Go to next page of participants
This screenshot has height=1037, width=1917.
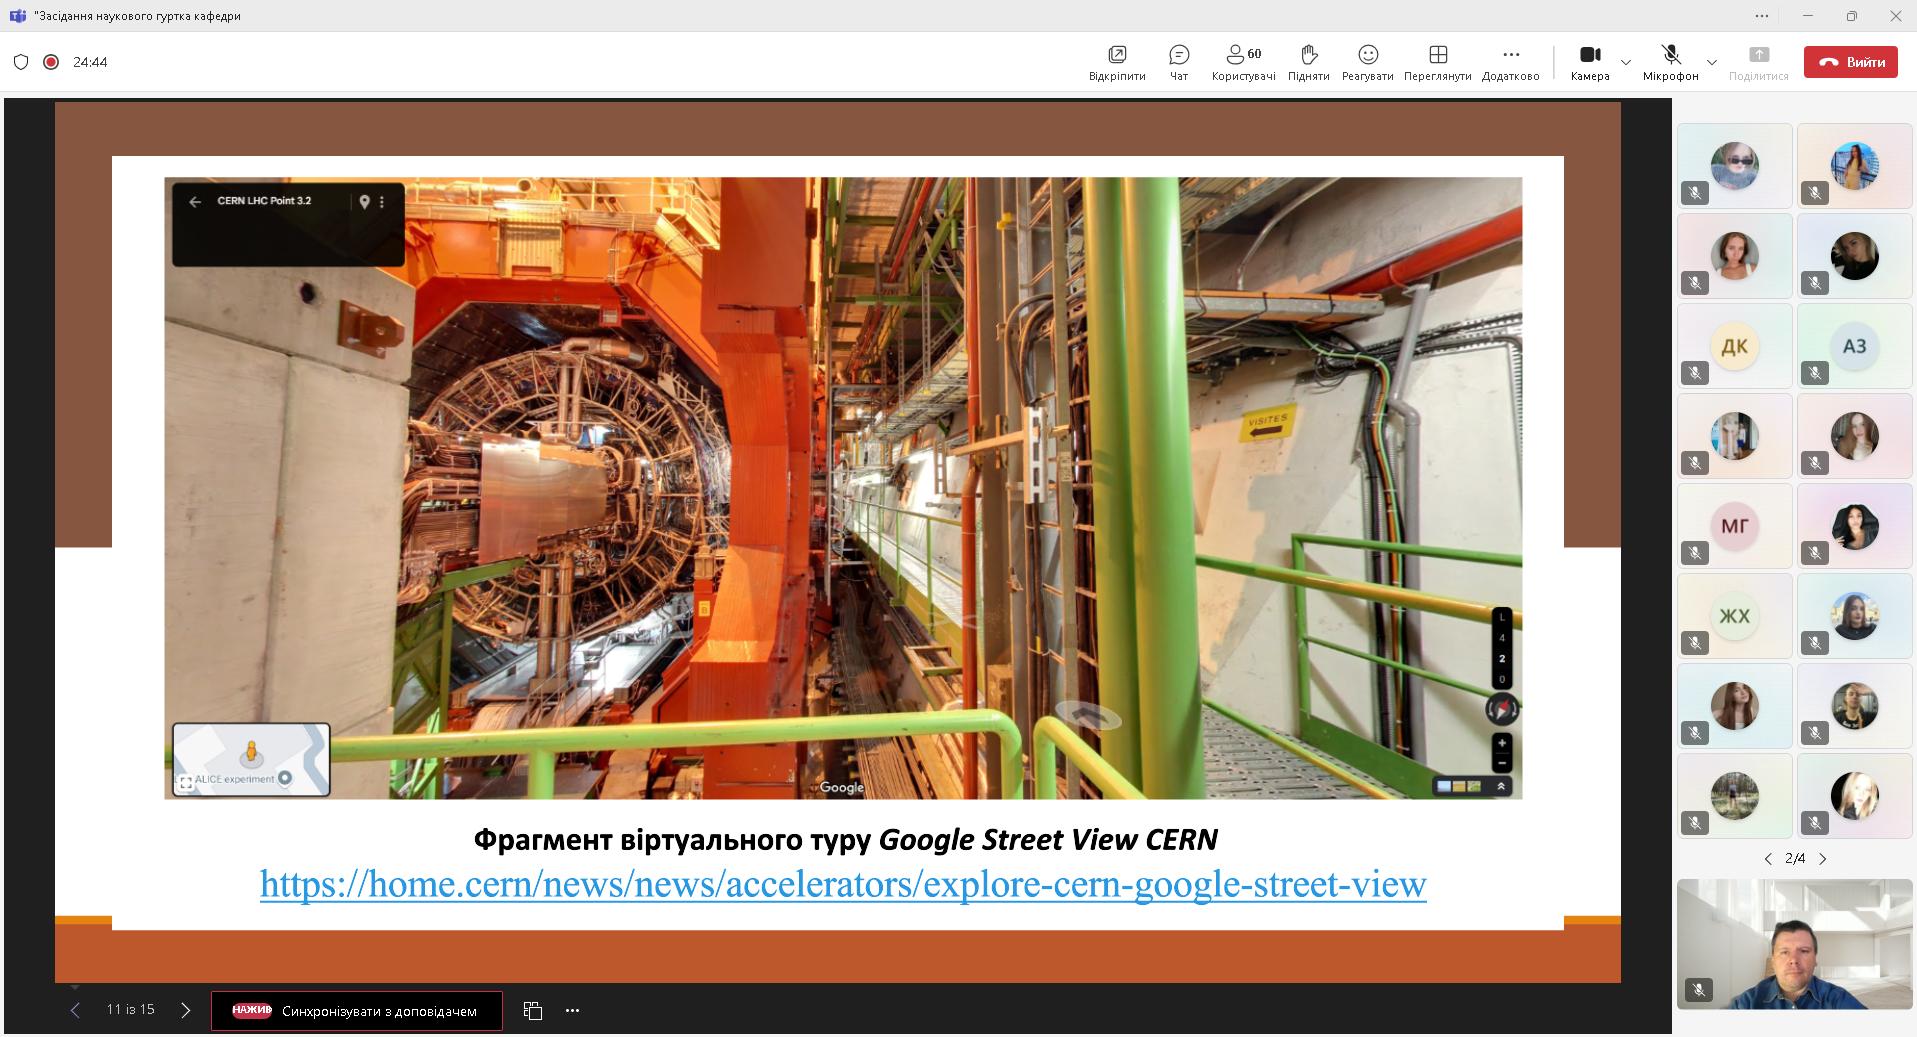1822,859
